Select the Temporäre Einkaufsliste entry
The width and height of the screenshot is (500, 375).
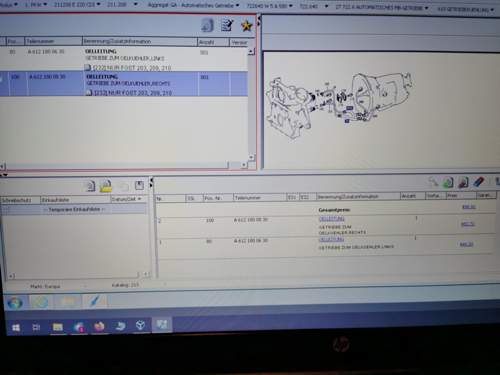(x=74, y=209)
